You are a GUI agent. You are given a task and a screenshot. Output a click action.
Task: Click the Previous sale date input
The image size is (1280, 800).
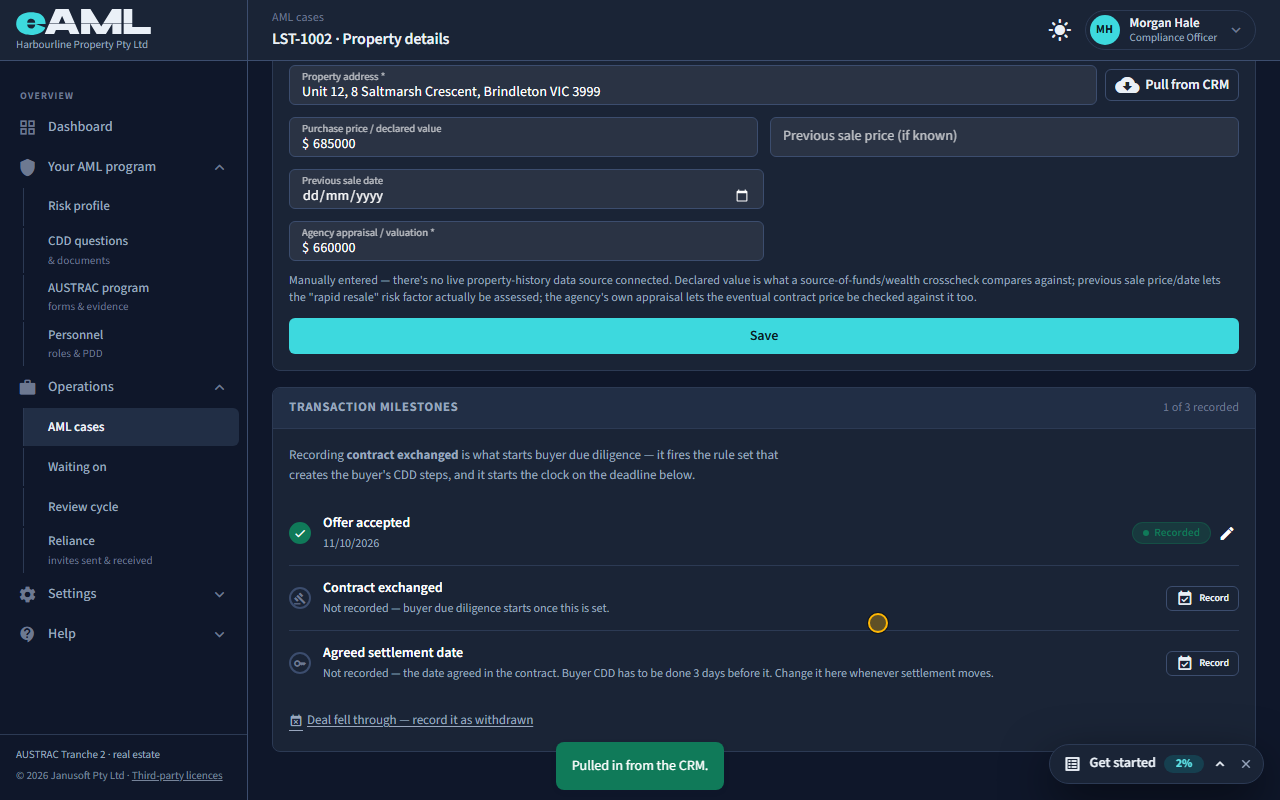pyautogui.click(x=526, y=189)
